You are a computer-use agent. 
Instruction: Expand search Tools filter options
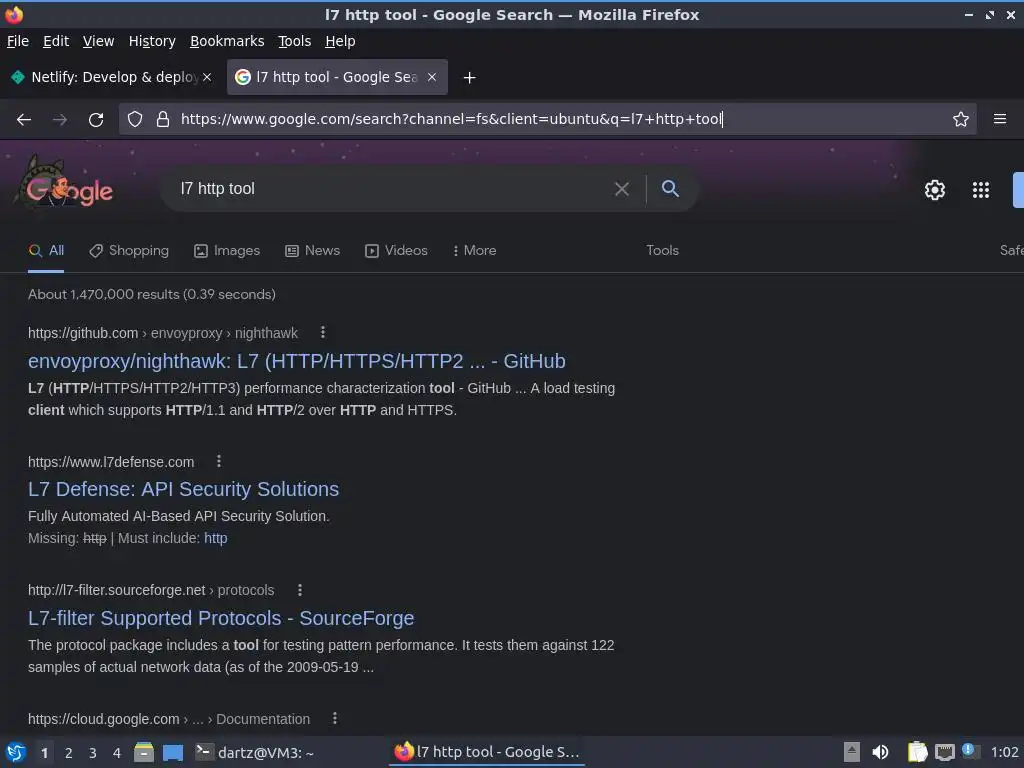pyautogui.click(x=662, y=251)
